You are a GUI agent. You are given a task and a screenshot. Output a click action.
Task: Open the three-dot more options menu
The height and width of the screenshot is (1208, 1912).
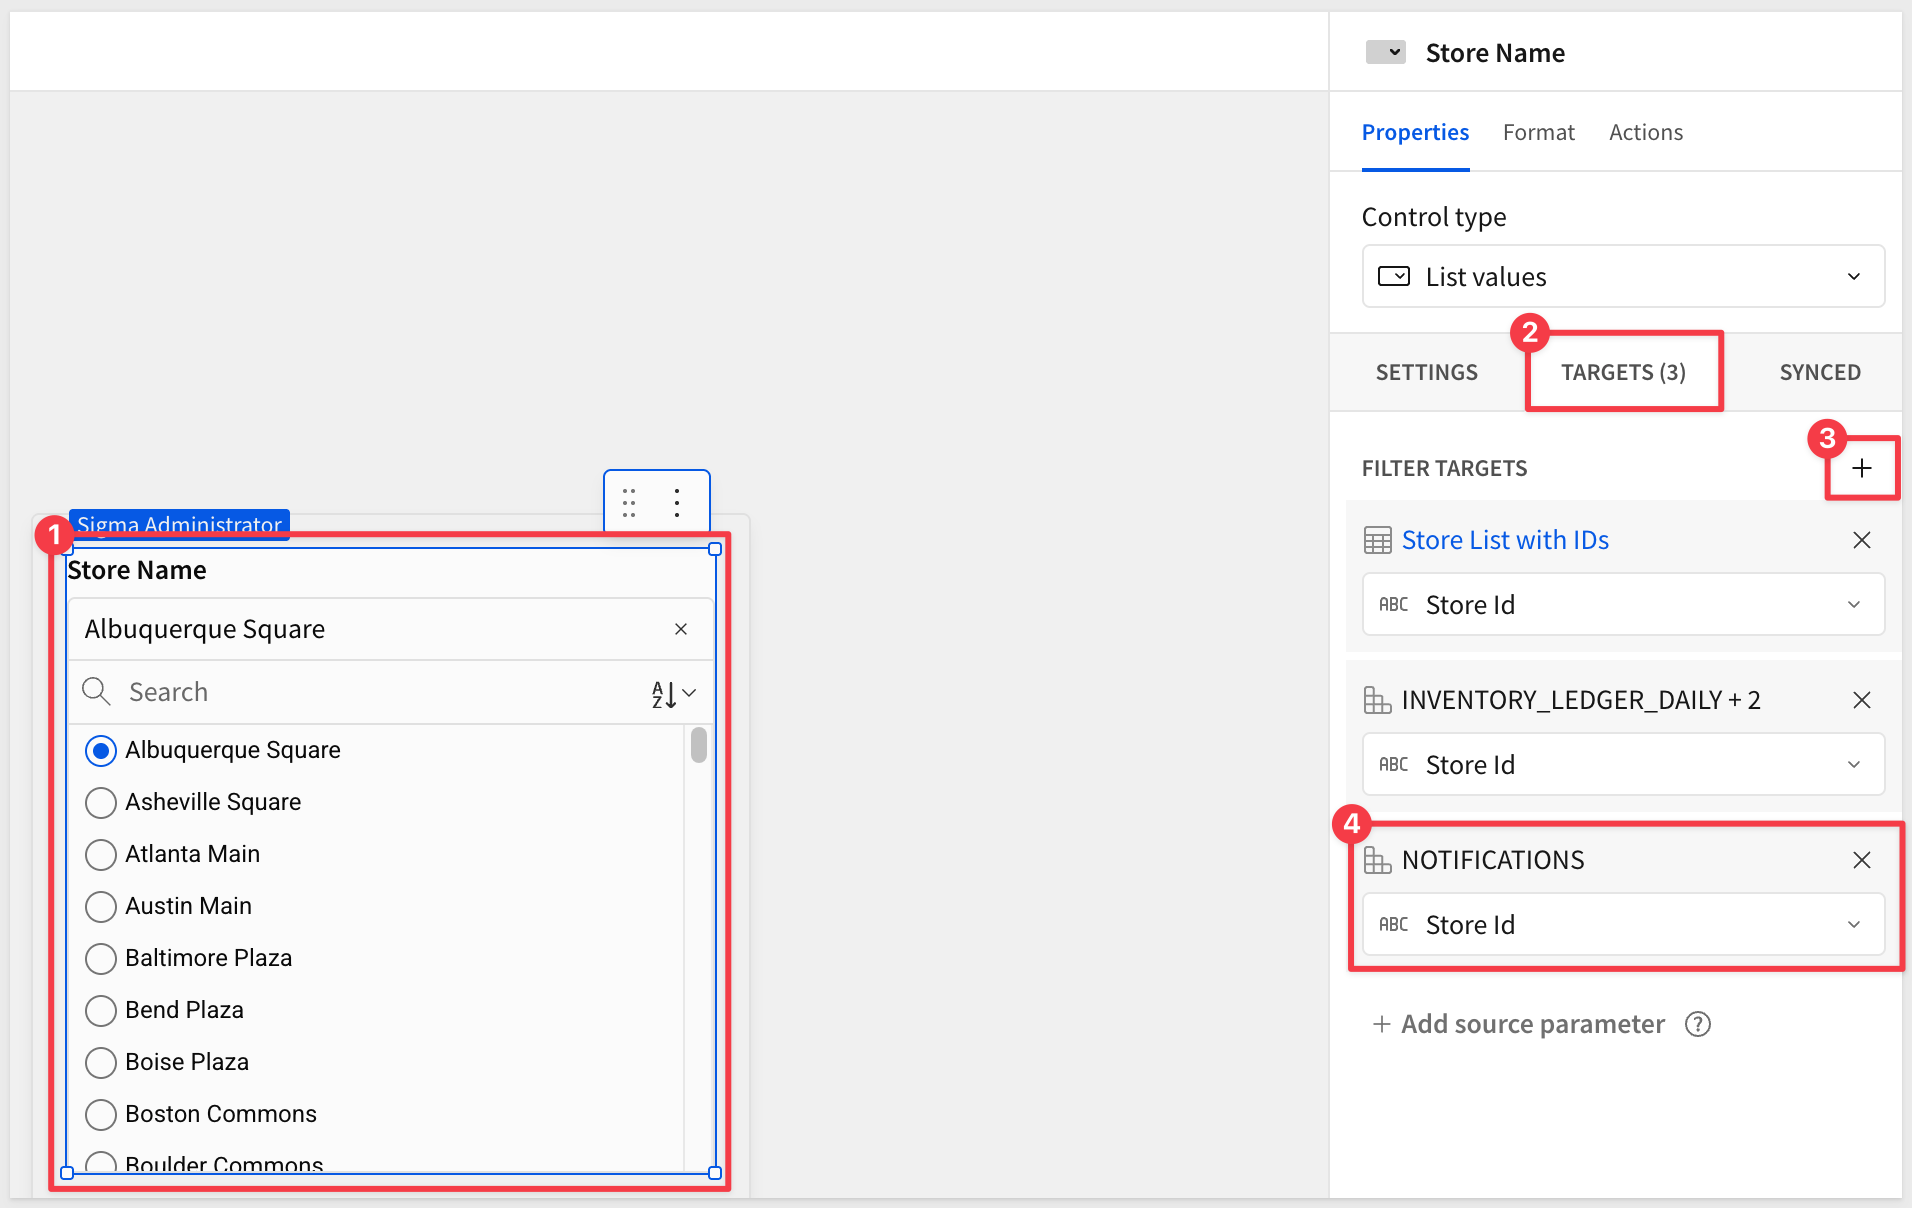click(x=677, y=502)
